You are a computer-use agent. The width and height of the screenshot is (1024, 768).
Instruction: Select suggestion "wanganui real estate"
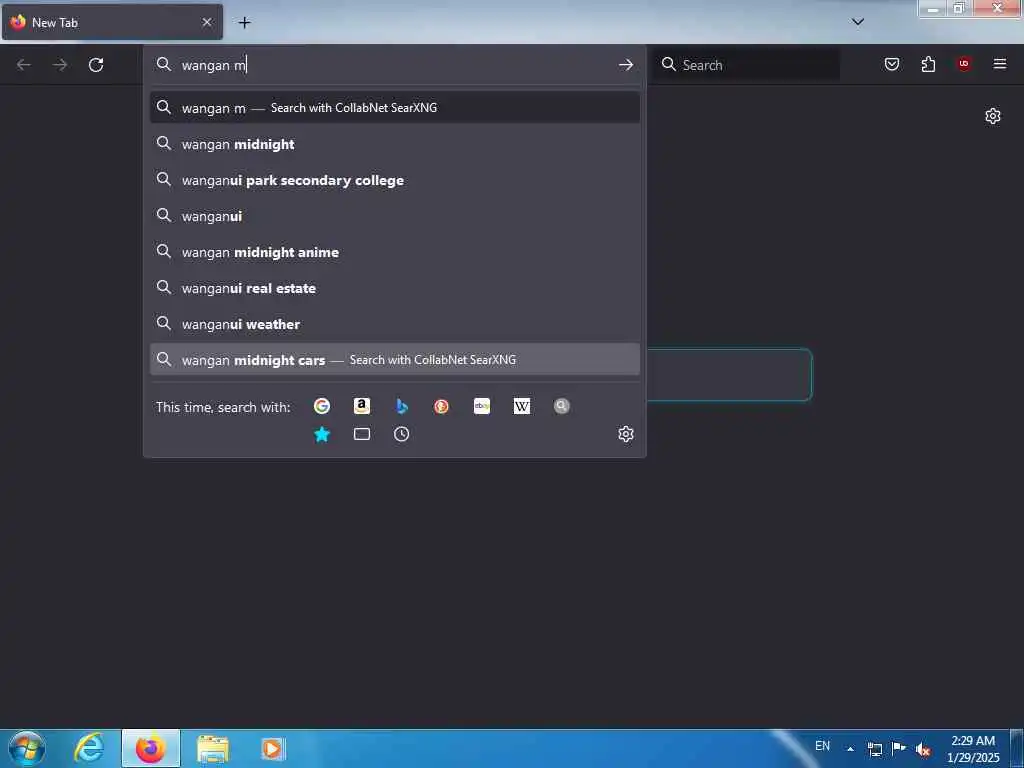pyautogui.click(x=394, y=287)
